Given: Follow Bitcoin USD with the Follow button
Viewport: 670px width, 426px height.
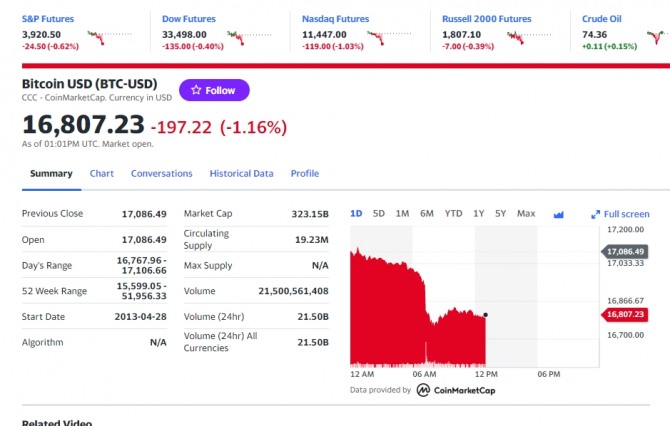Looking at the screenshot, I should click(214, 90).
